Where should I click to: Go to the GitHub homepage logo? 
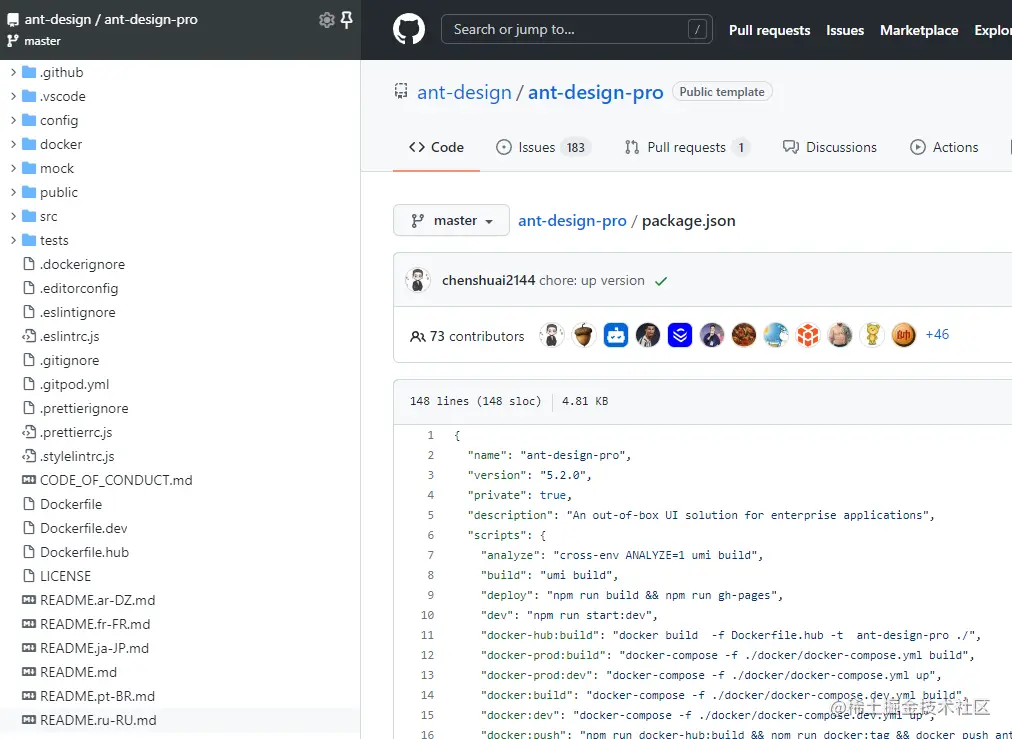click(x=408, y=30)
